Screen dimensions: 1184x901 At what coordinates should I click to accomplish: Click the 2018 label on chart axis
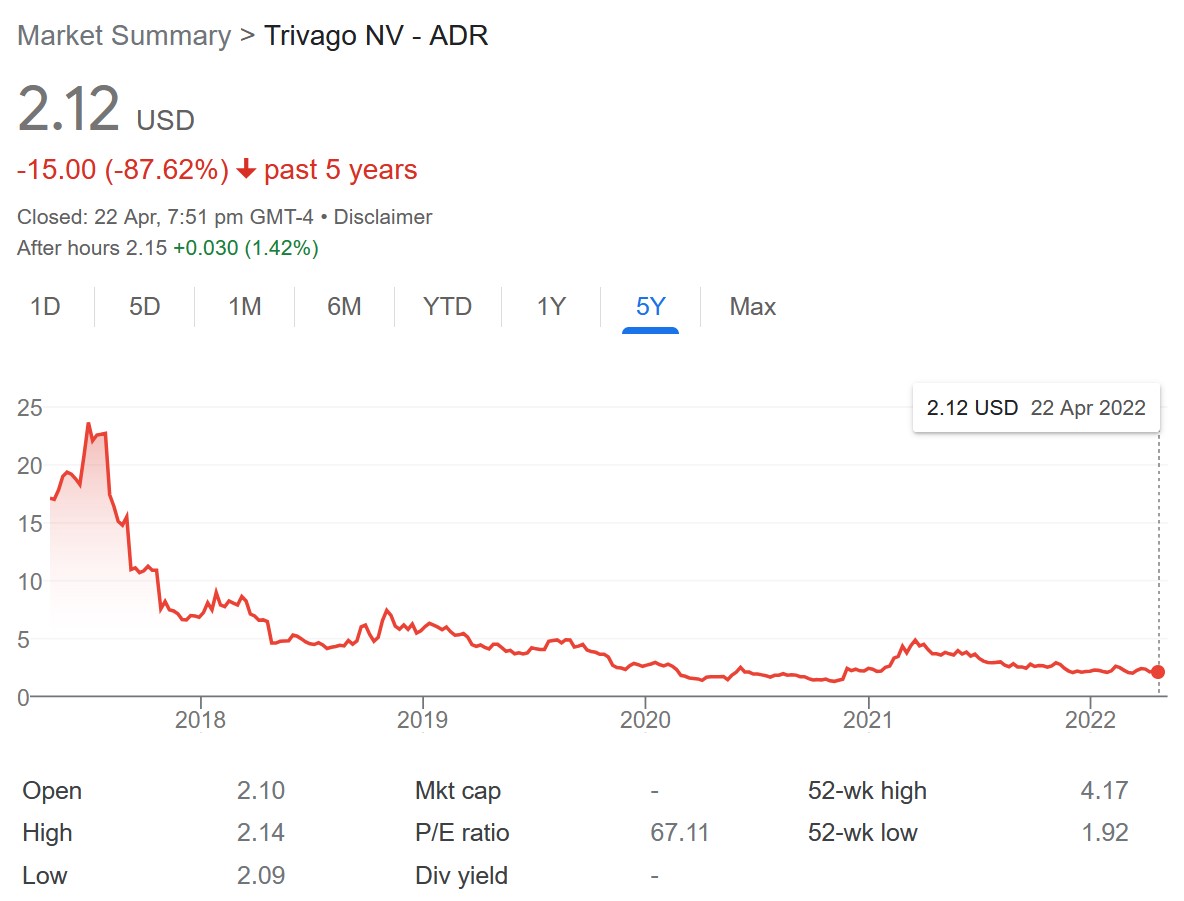(201, 720)
